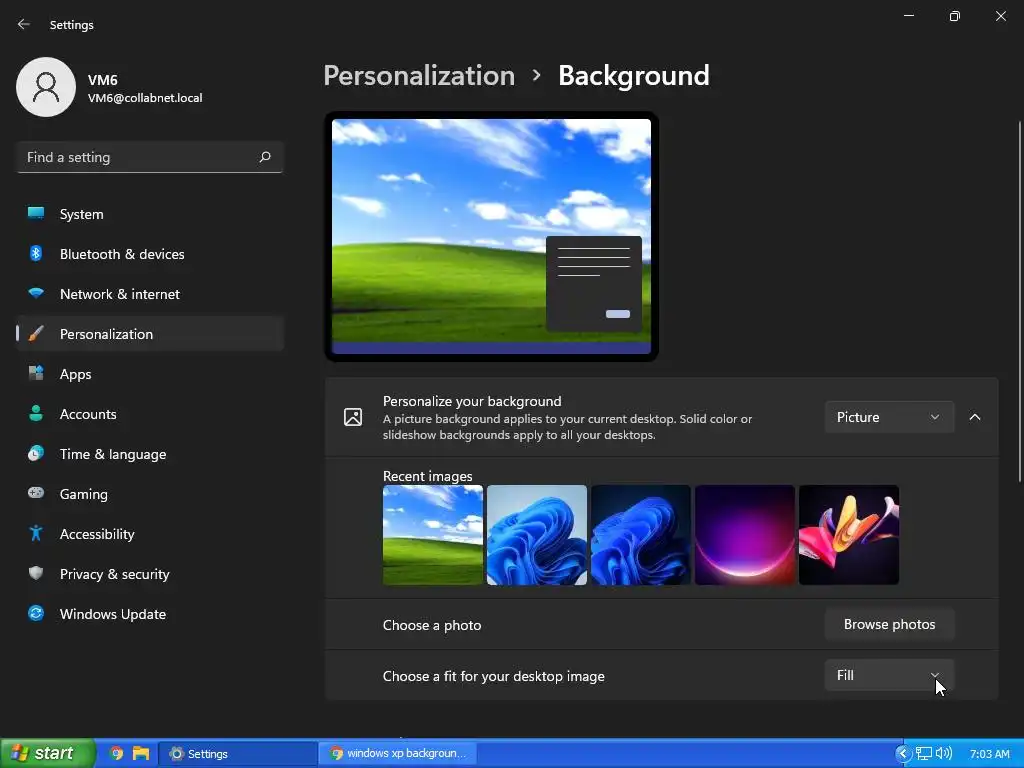Open Time & language settings
The width and height of the screenshot is (1024, 768).
[x=150, y=454]
